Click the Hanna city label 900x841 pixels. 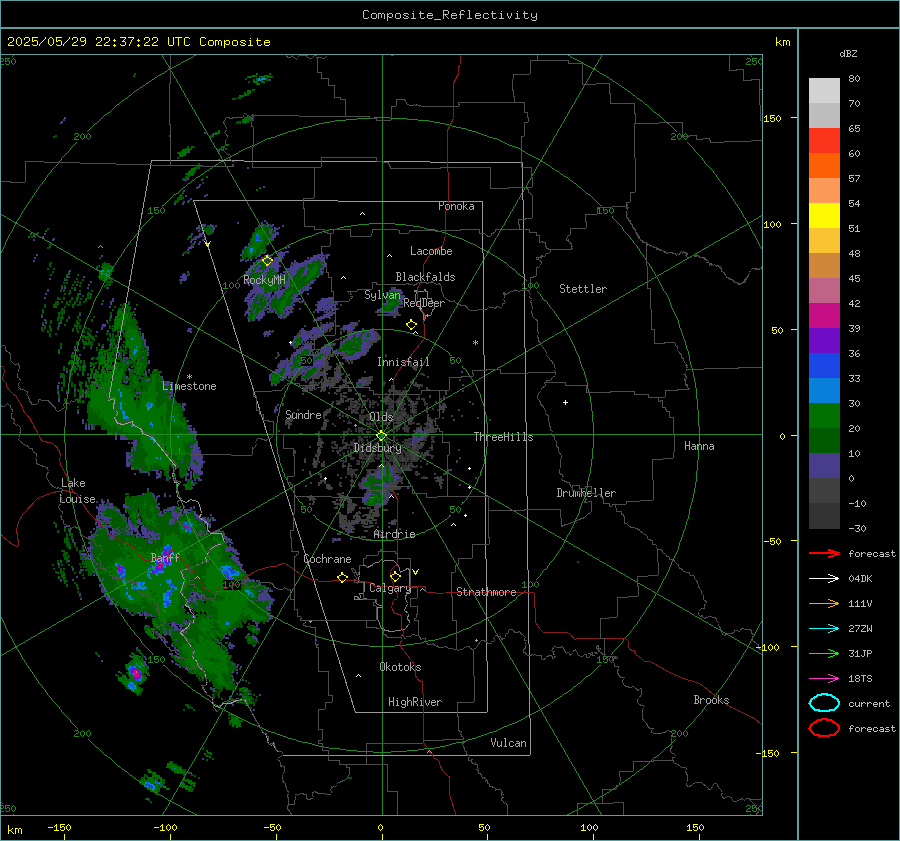(699, 446)
